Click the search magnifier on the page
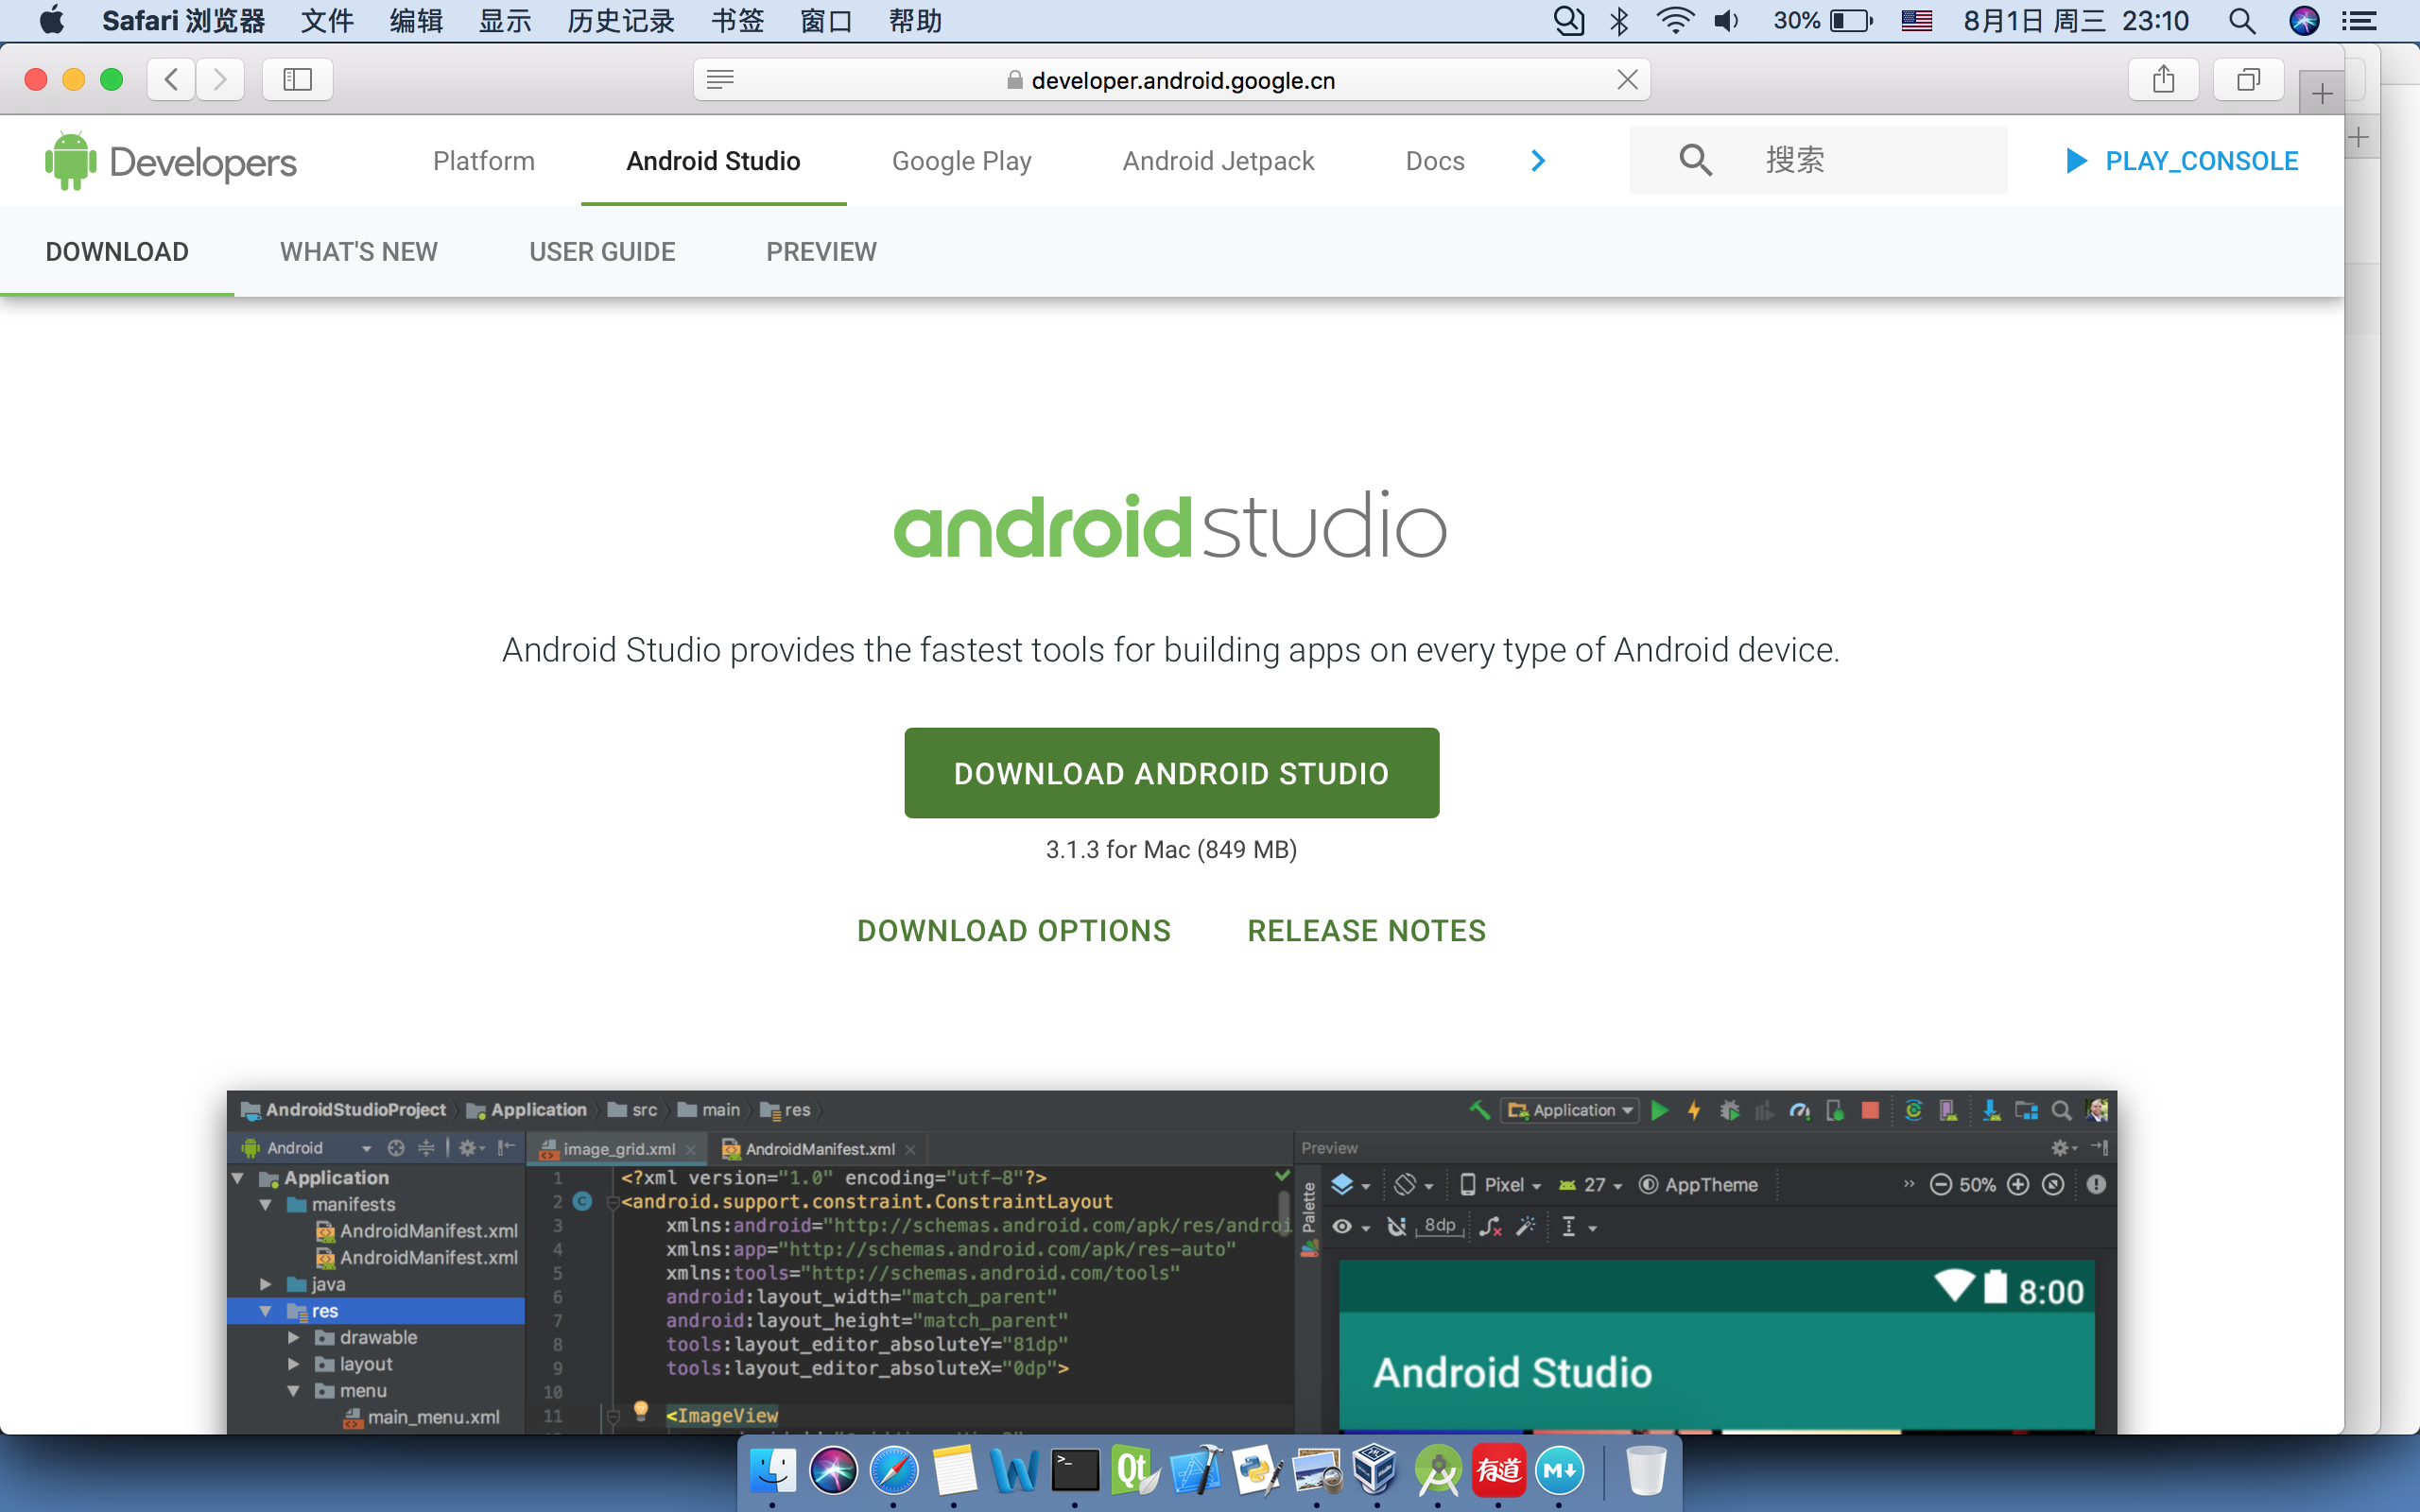This screenshot has width=2420, height=1512. pyautogui.click(x=1695, y=160)
